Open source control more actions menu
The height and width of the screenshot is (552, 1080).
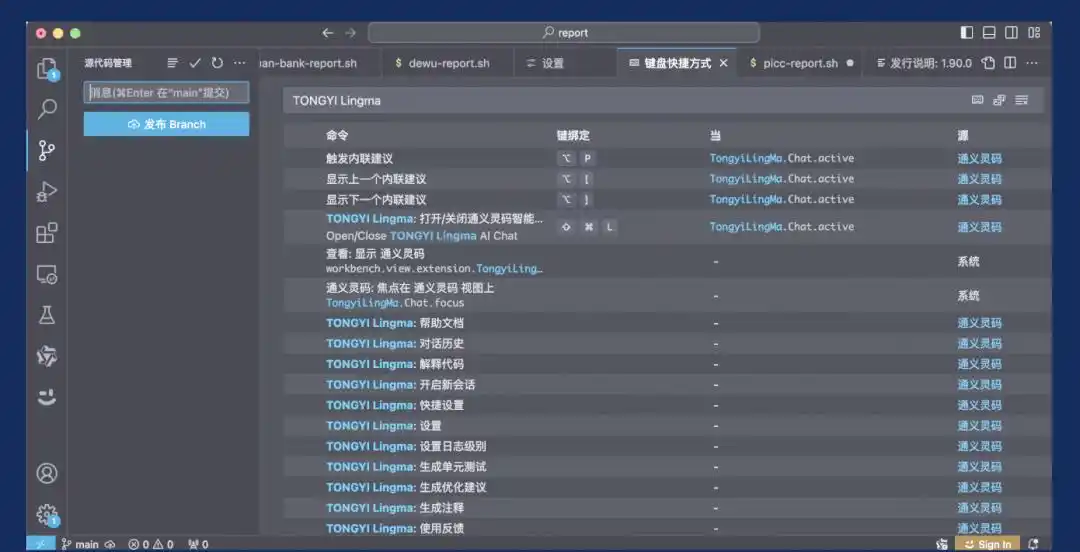(239, 63)
